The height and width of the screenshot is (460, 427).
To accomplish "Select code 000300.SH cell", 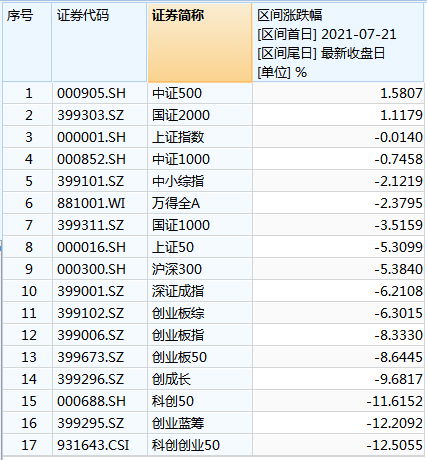I will 99,269.
